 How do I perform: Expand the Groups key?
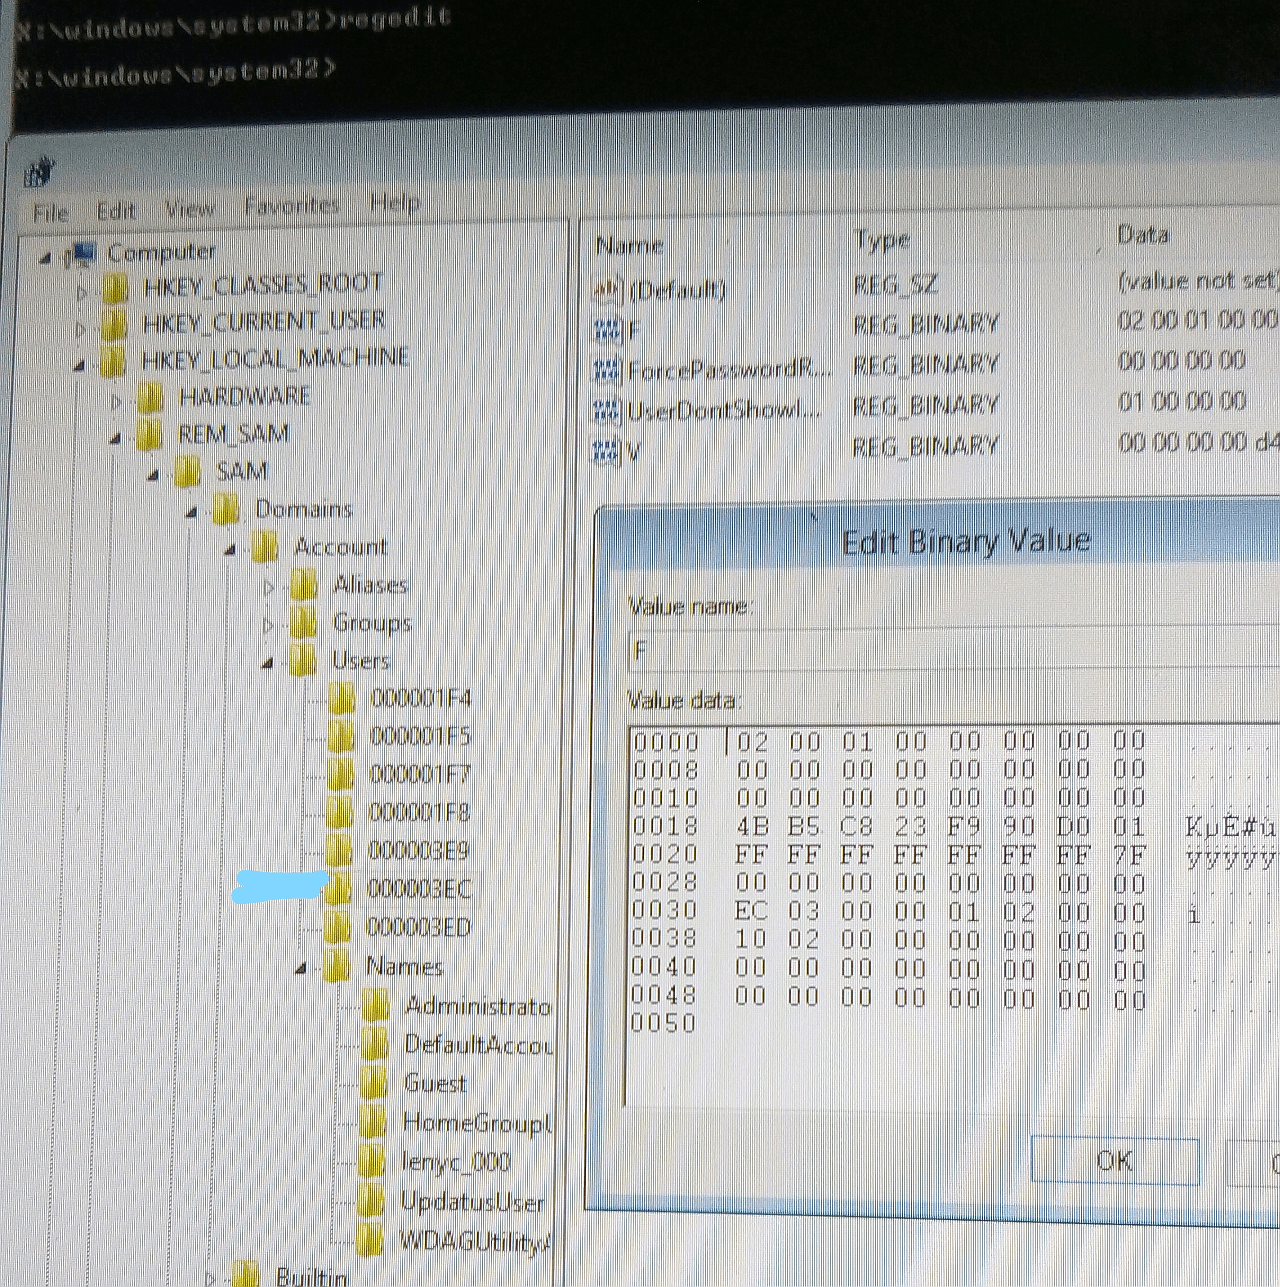pos(268,626)
